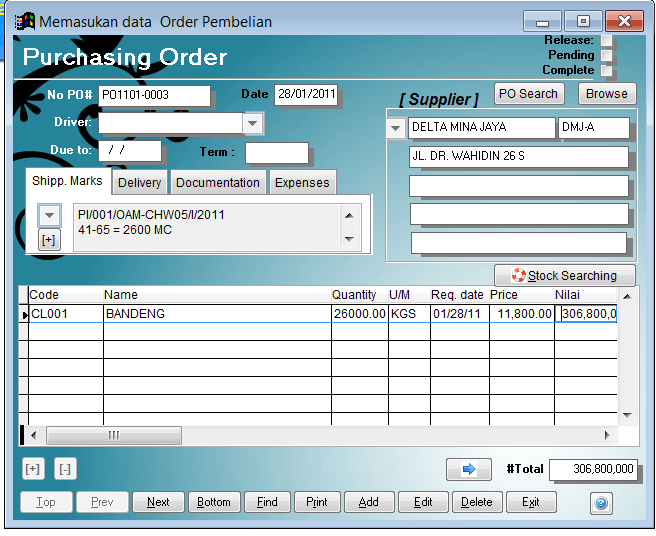Open the Driver dropdown list

coord(253,123)
